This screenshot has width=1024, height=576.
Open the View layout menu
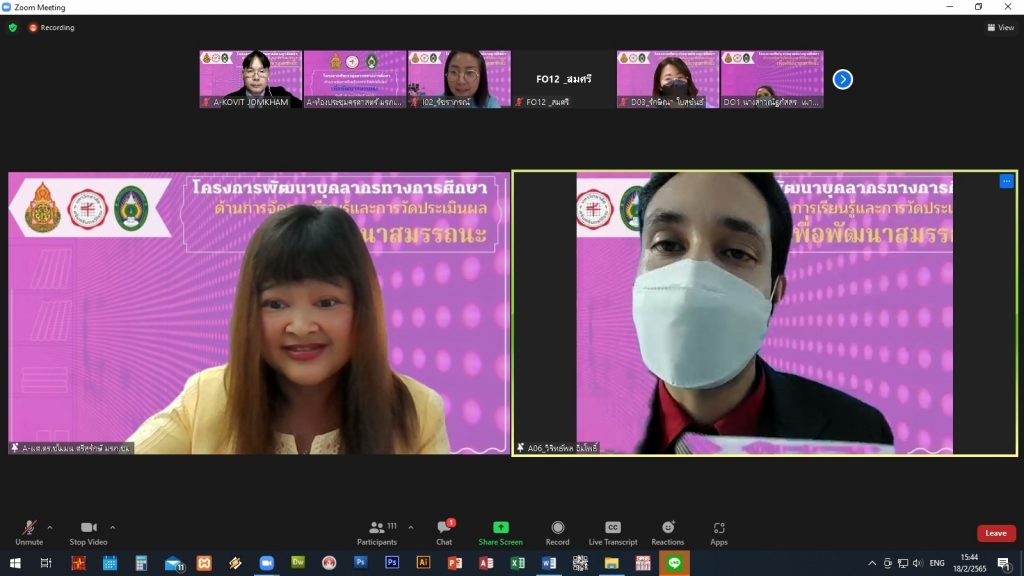(x=1000, y=27)
